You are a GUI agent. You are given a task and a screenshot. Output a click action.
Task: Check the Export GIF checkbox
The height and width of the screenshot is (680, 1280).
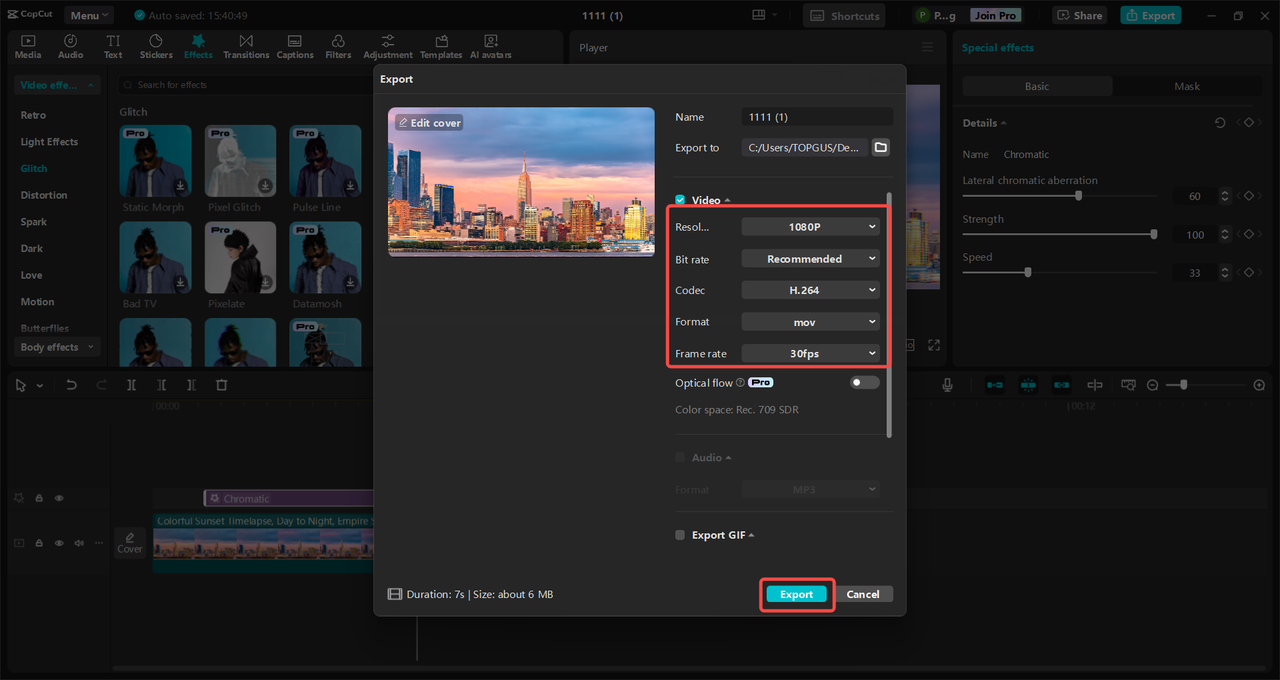(x=680, y=535)
